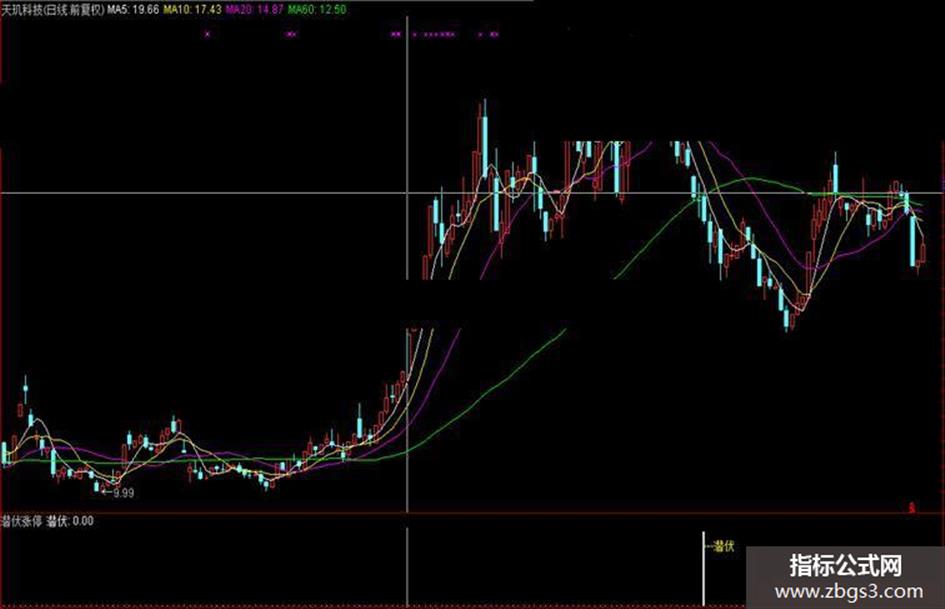This screenshot has width=945, height=609.
Task: Click the 潜伏涨停 sub-indicator name
Action: pyautogui.click(x=22, y=521)
